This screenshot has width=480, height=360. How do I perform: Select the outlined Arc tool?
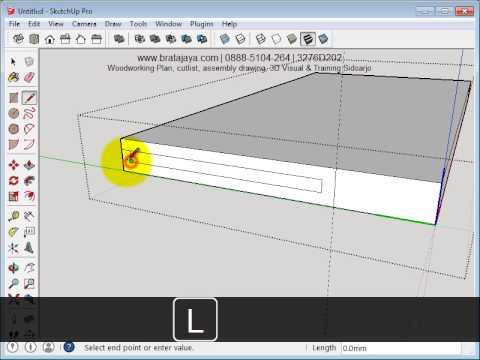tap(29, 129)
